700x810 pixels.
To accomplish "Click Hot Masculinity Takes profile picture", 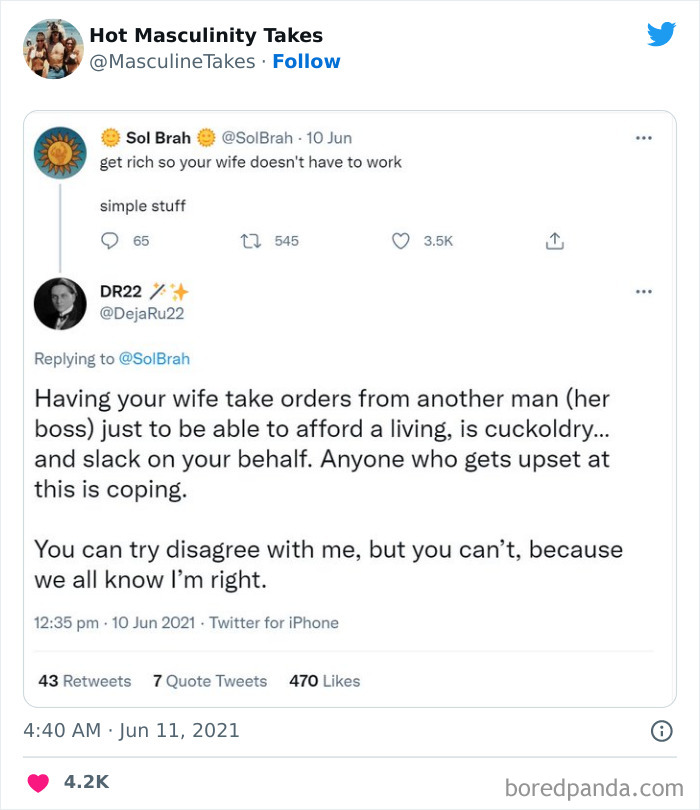I will click(52, 48).
